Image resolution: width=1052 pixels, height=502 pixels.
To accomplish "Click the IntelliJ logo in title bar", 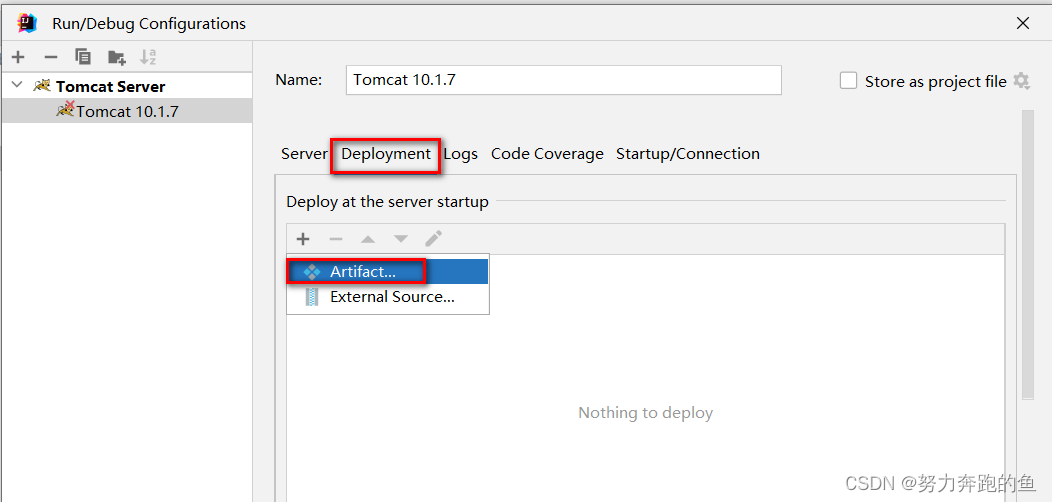I will [28, 23].
